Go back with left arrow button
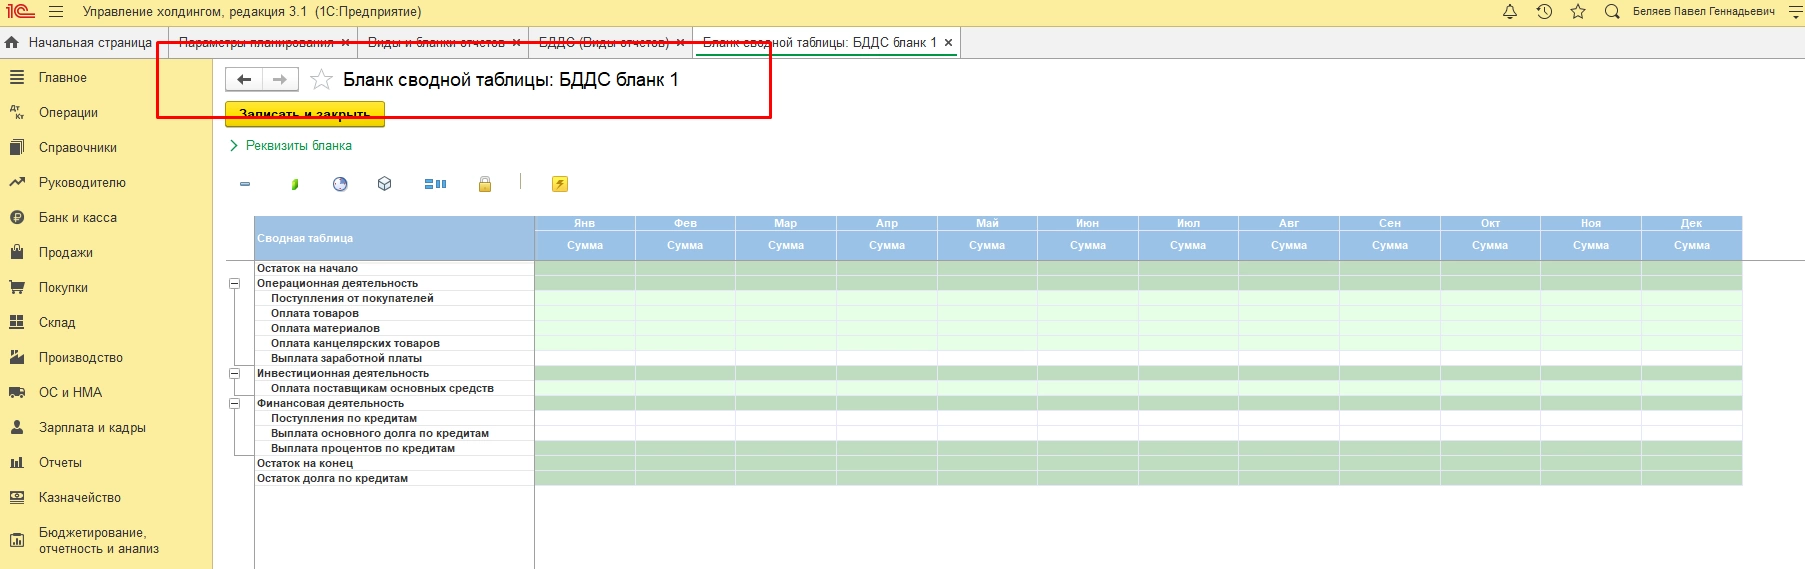This screenshot has height=569, width=1805. click(244, 79)
